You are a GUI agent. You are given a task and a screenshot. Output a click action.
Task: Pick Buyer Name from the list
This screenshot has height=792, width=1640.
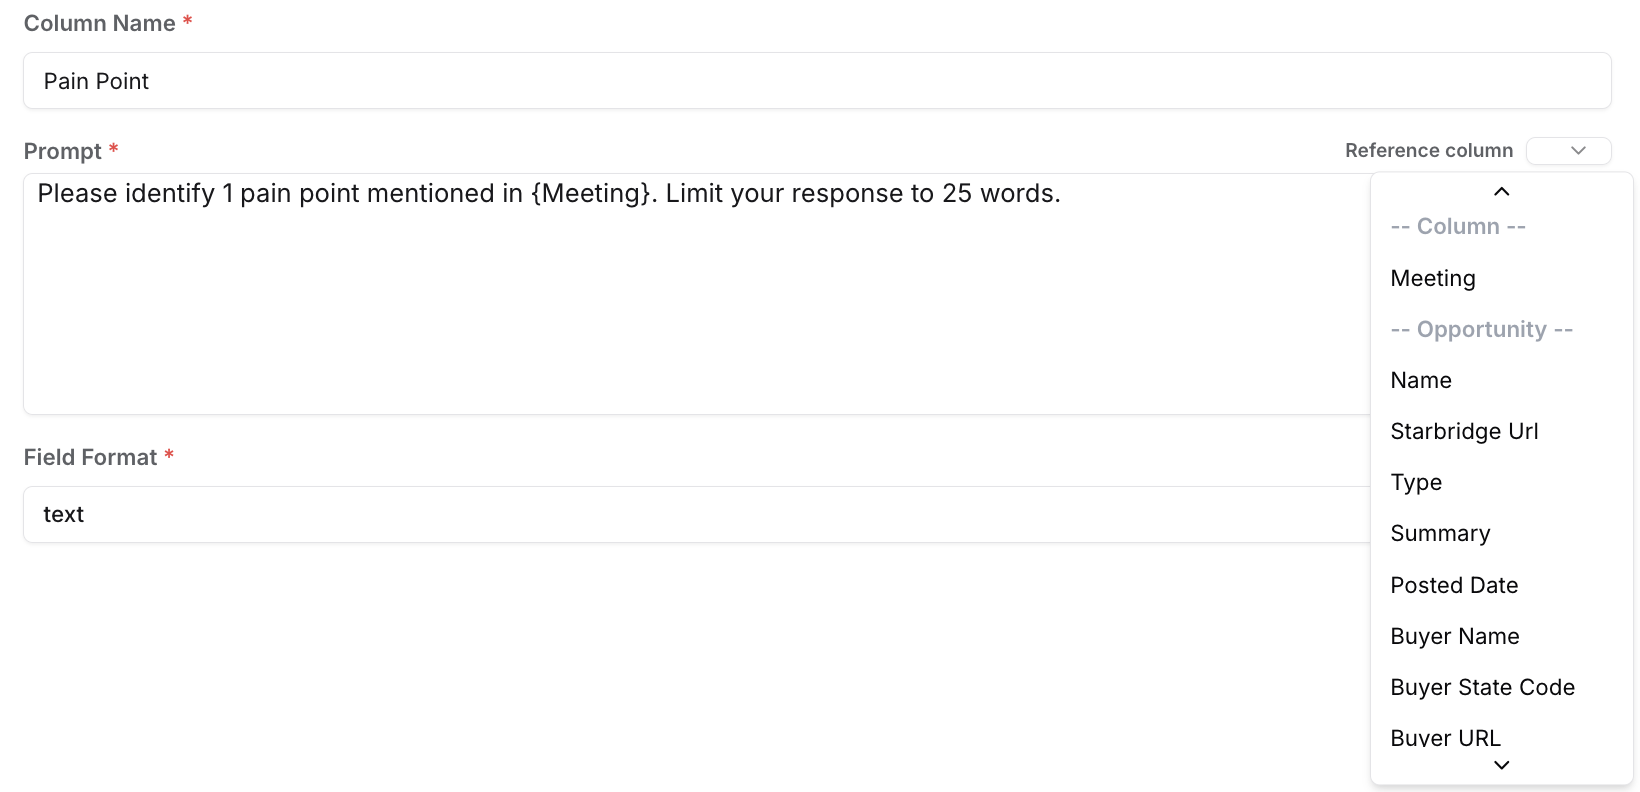pos(1455,636)
